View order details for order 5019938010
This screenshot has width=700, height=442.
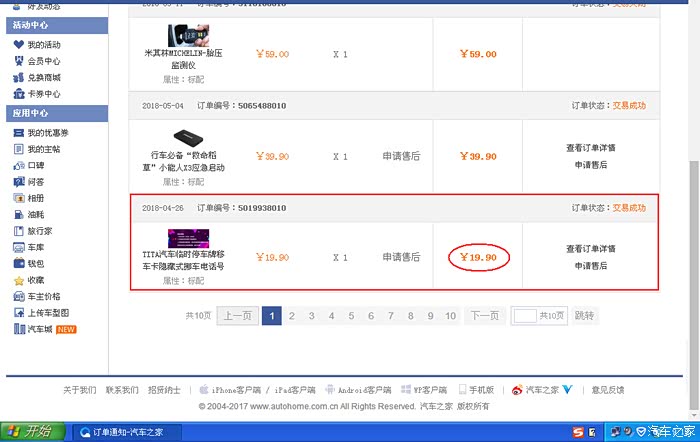pos(591,249)
